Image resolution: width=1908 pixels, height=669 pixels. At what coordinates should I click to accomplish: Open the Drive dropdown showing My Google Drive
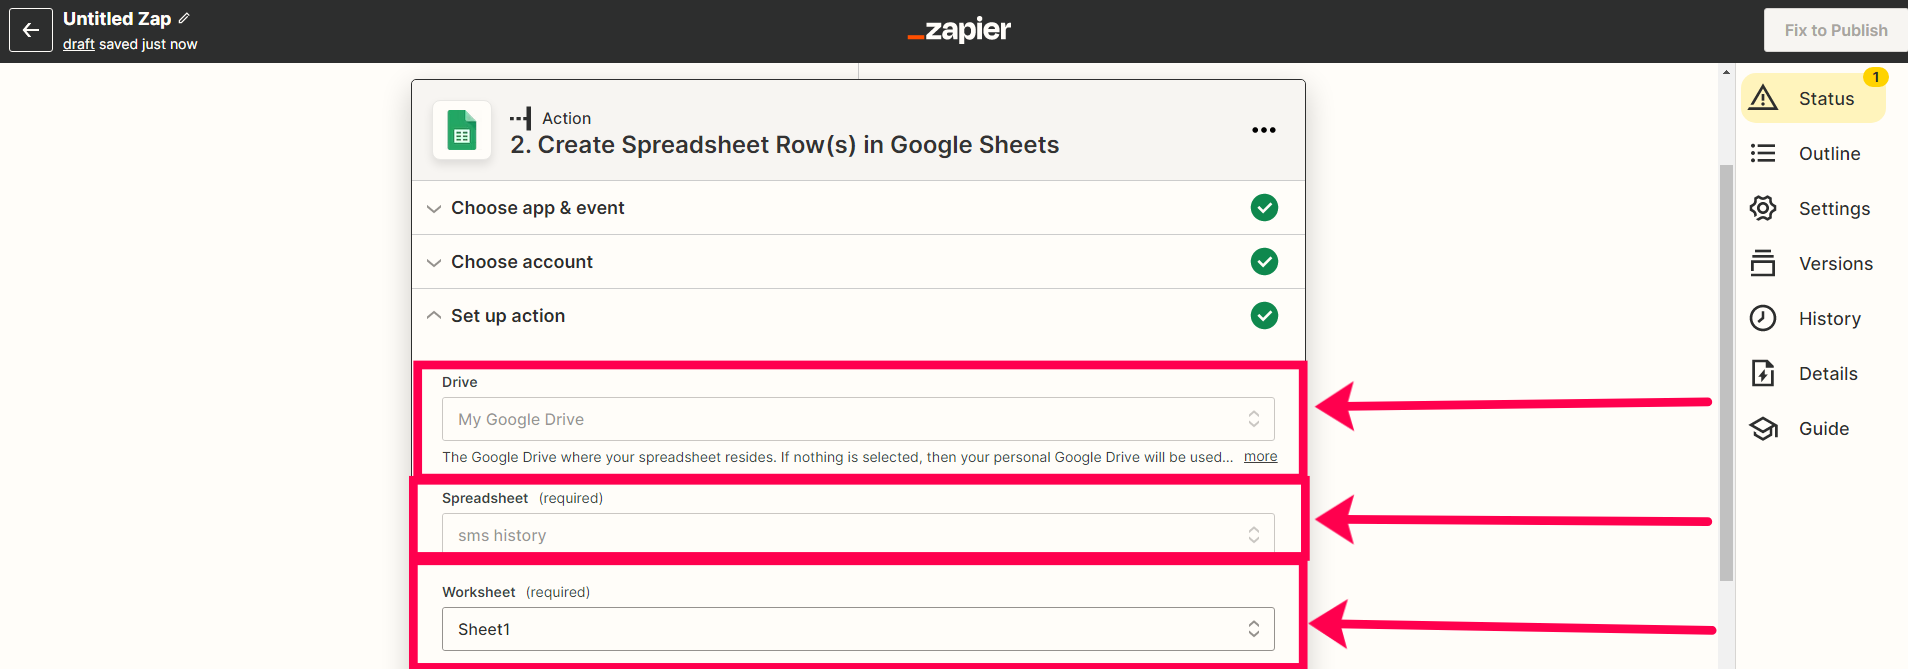click(858, 419)
